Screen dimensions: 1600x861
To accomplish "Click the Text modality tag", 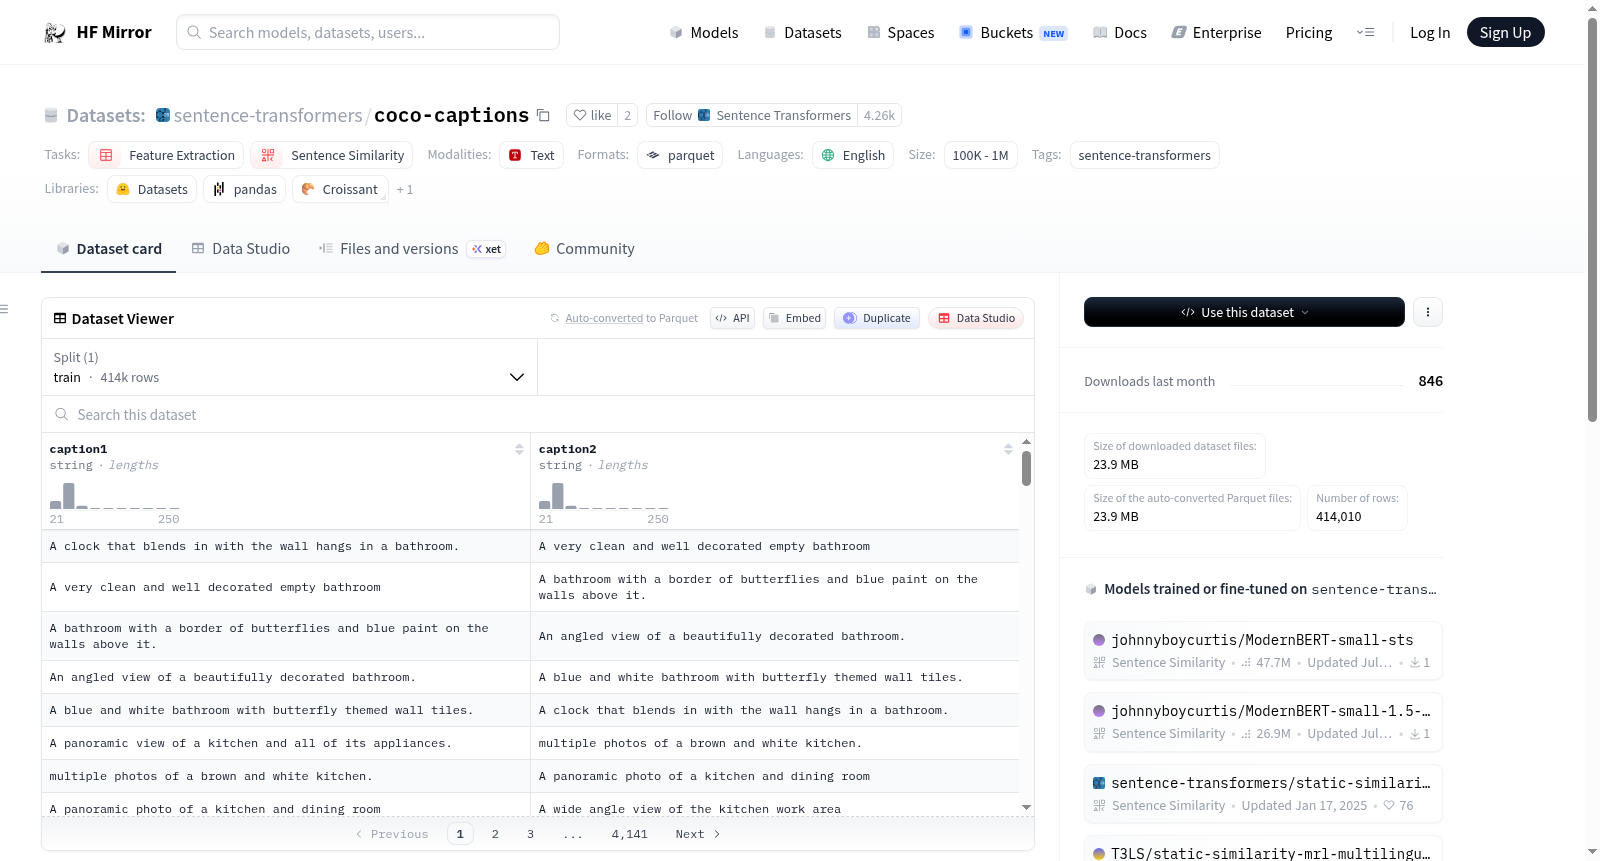I will tap(532, 155).
